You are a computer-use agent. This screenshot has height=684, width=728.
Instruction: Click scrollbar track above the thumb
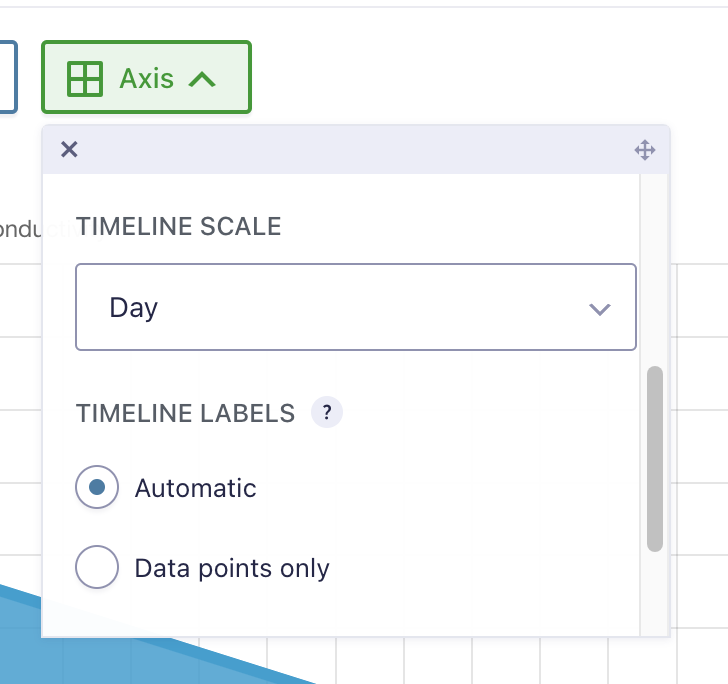(x=655, y=270)
